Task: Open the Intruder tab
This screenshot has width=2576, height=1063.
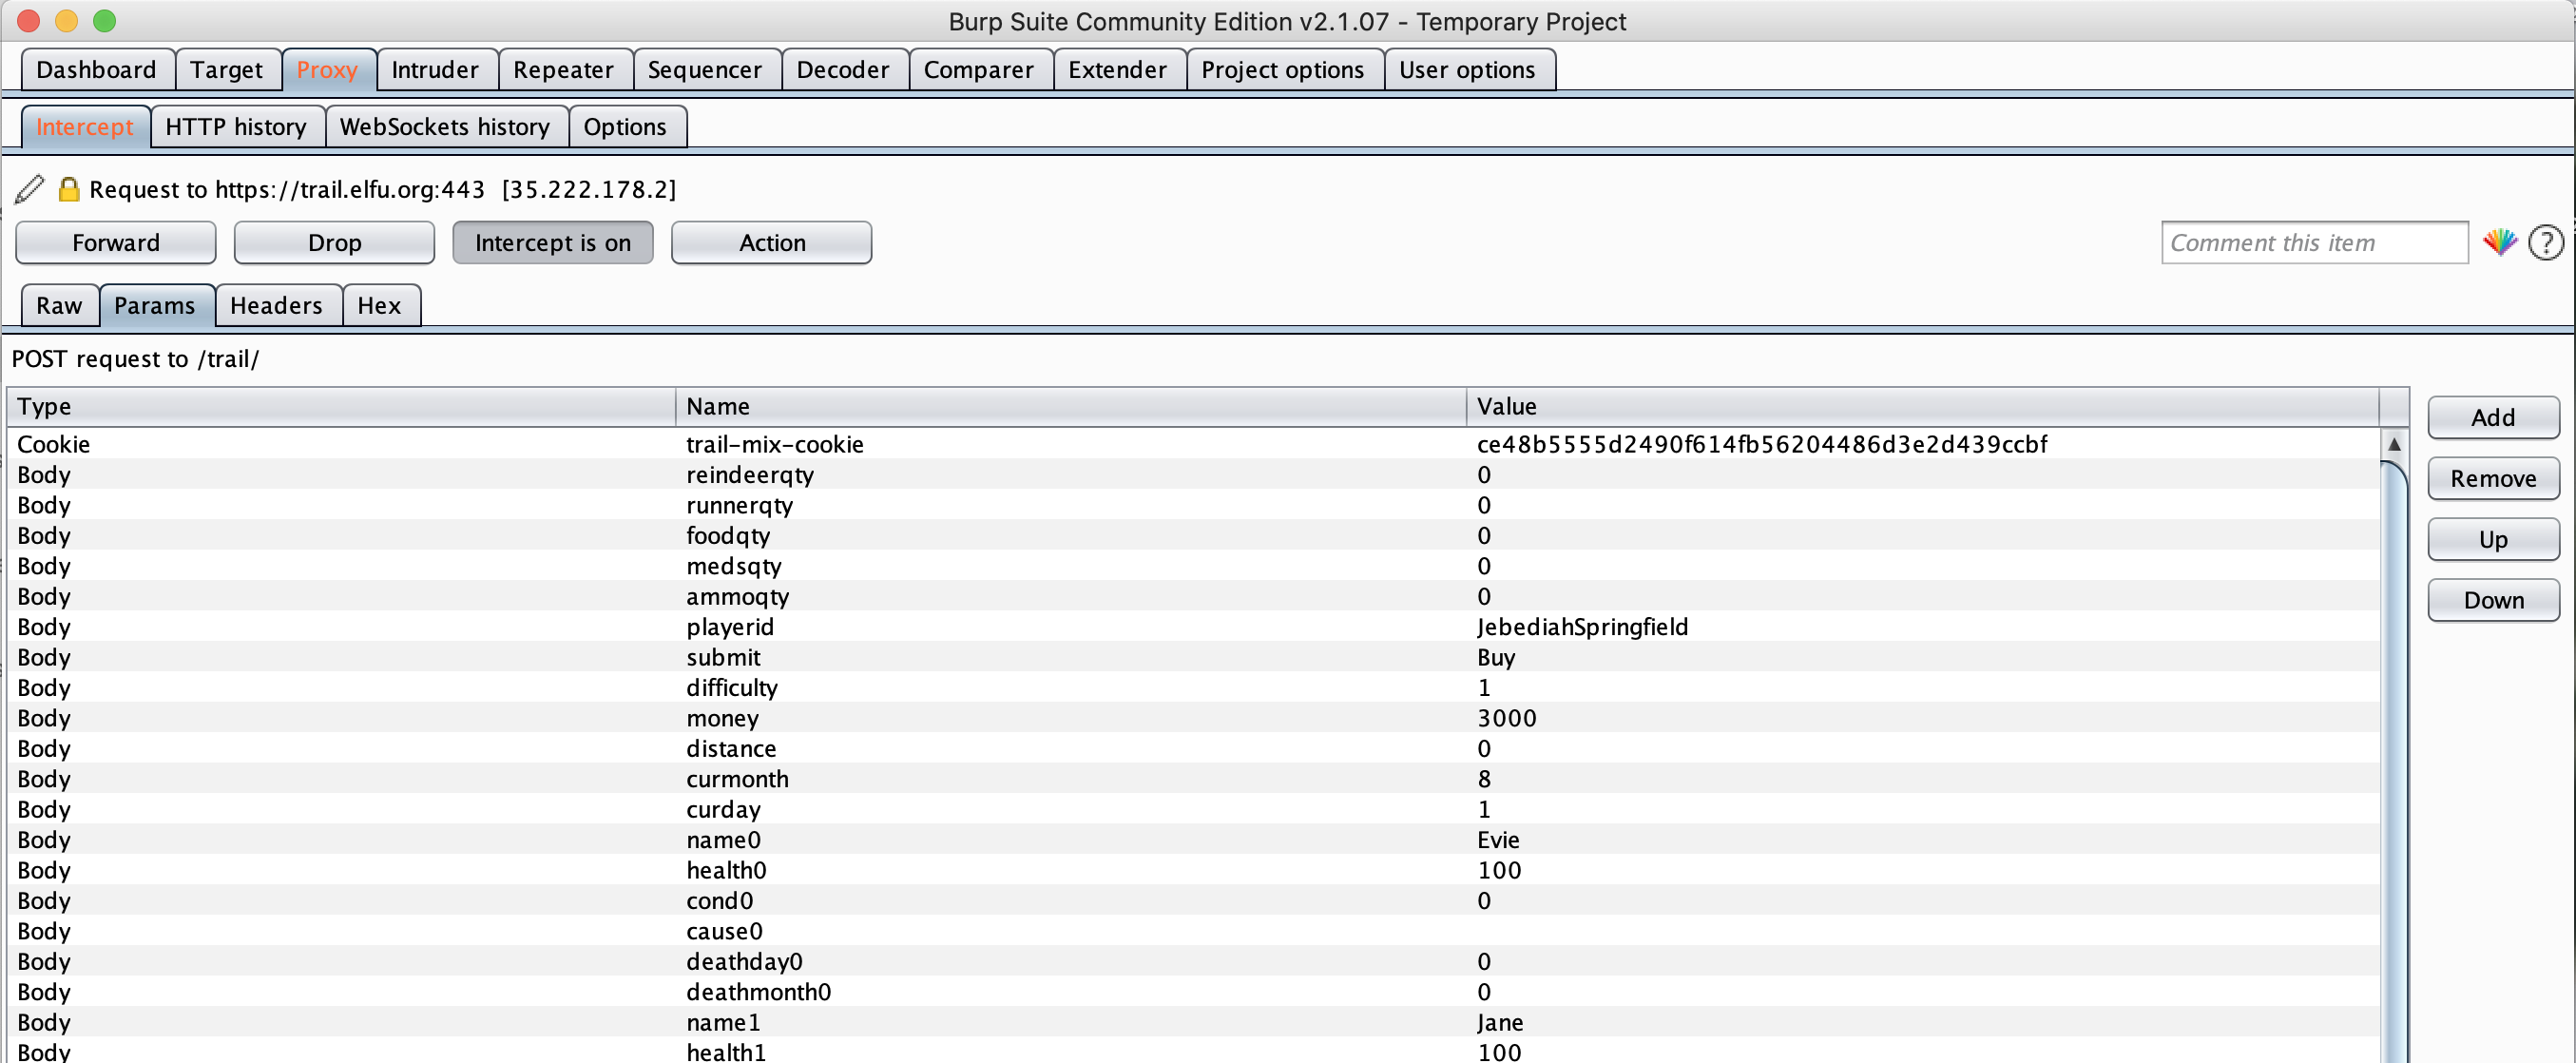Action: [x=436, y=70]
